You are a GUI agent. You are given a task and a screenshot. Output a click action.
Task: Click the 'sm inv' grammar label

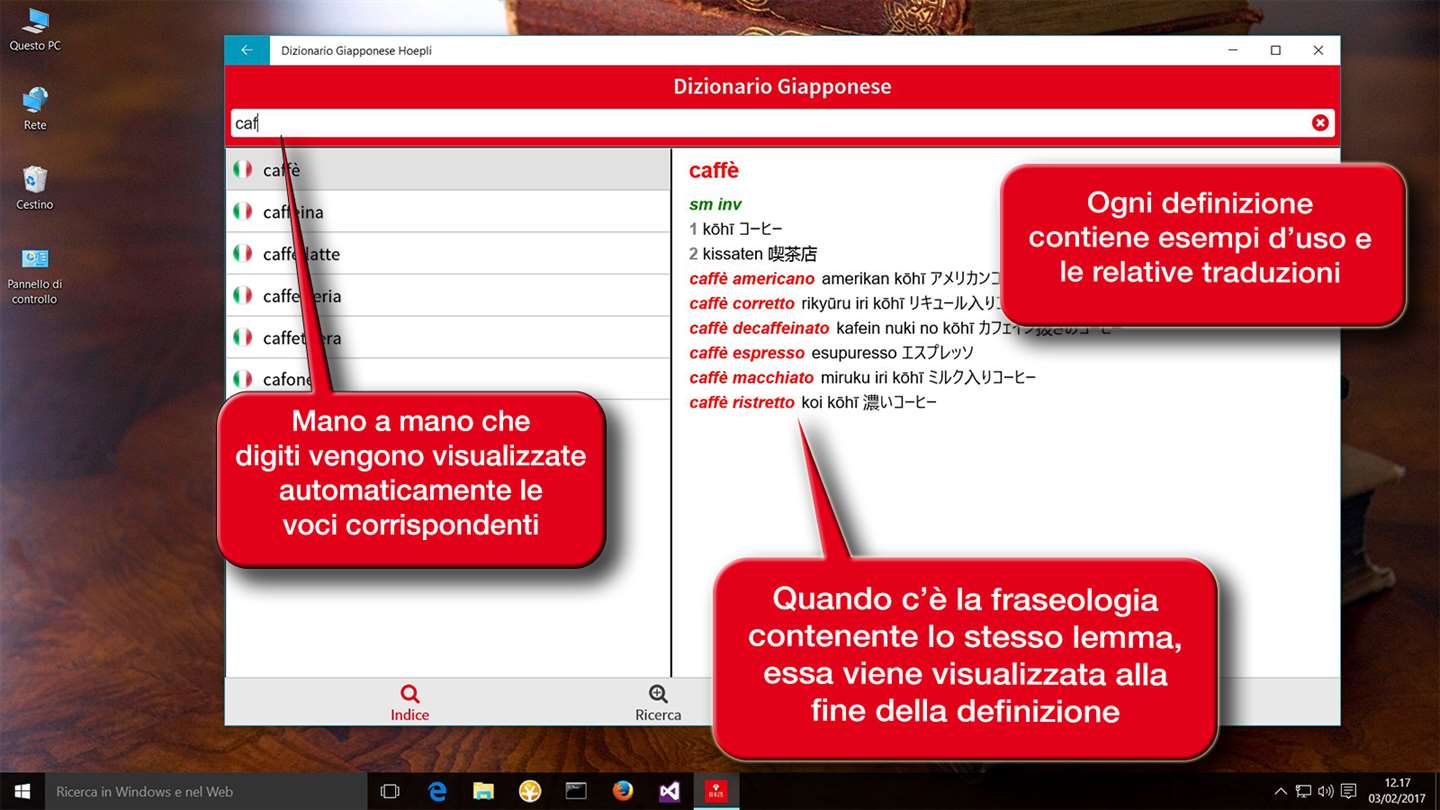pyautogui.click(x=715, y=204)
